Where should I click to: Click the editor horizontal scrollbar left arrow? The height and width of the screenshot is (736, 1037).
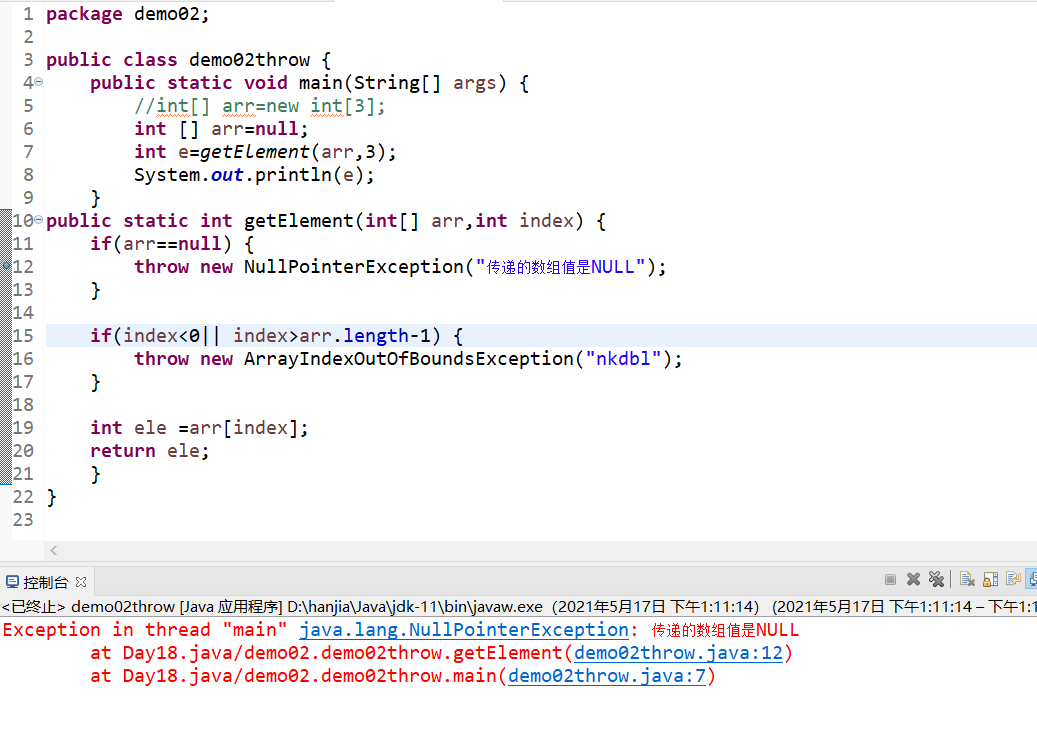(54, 550)
